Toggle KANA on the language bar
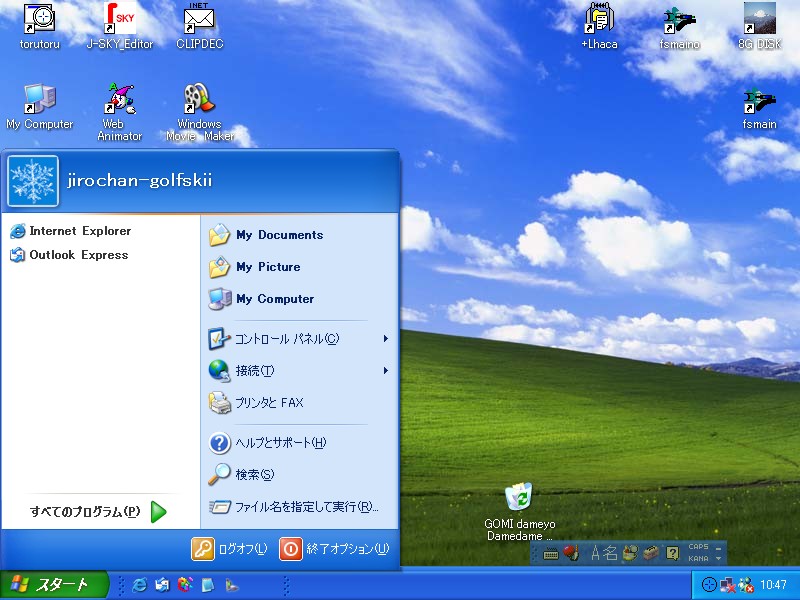The width and height of the screenshot is (800, 600). pos(698,559)
